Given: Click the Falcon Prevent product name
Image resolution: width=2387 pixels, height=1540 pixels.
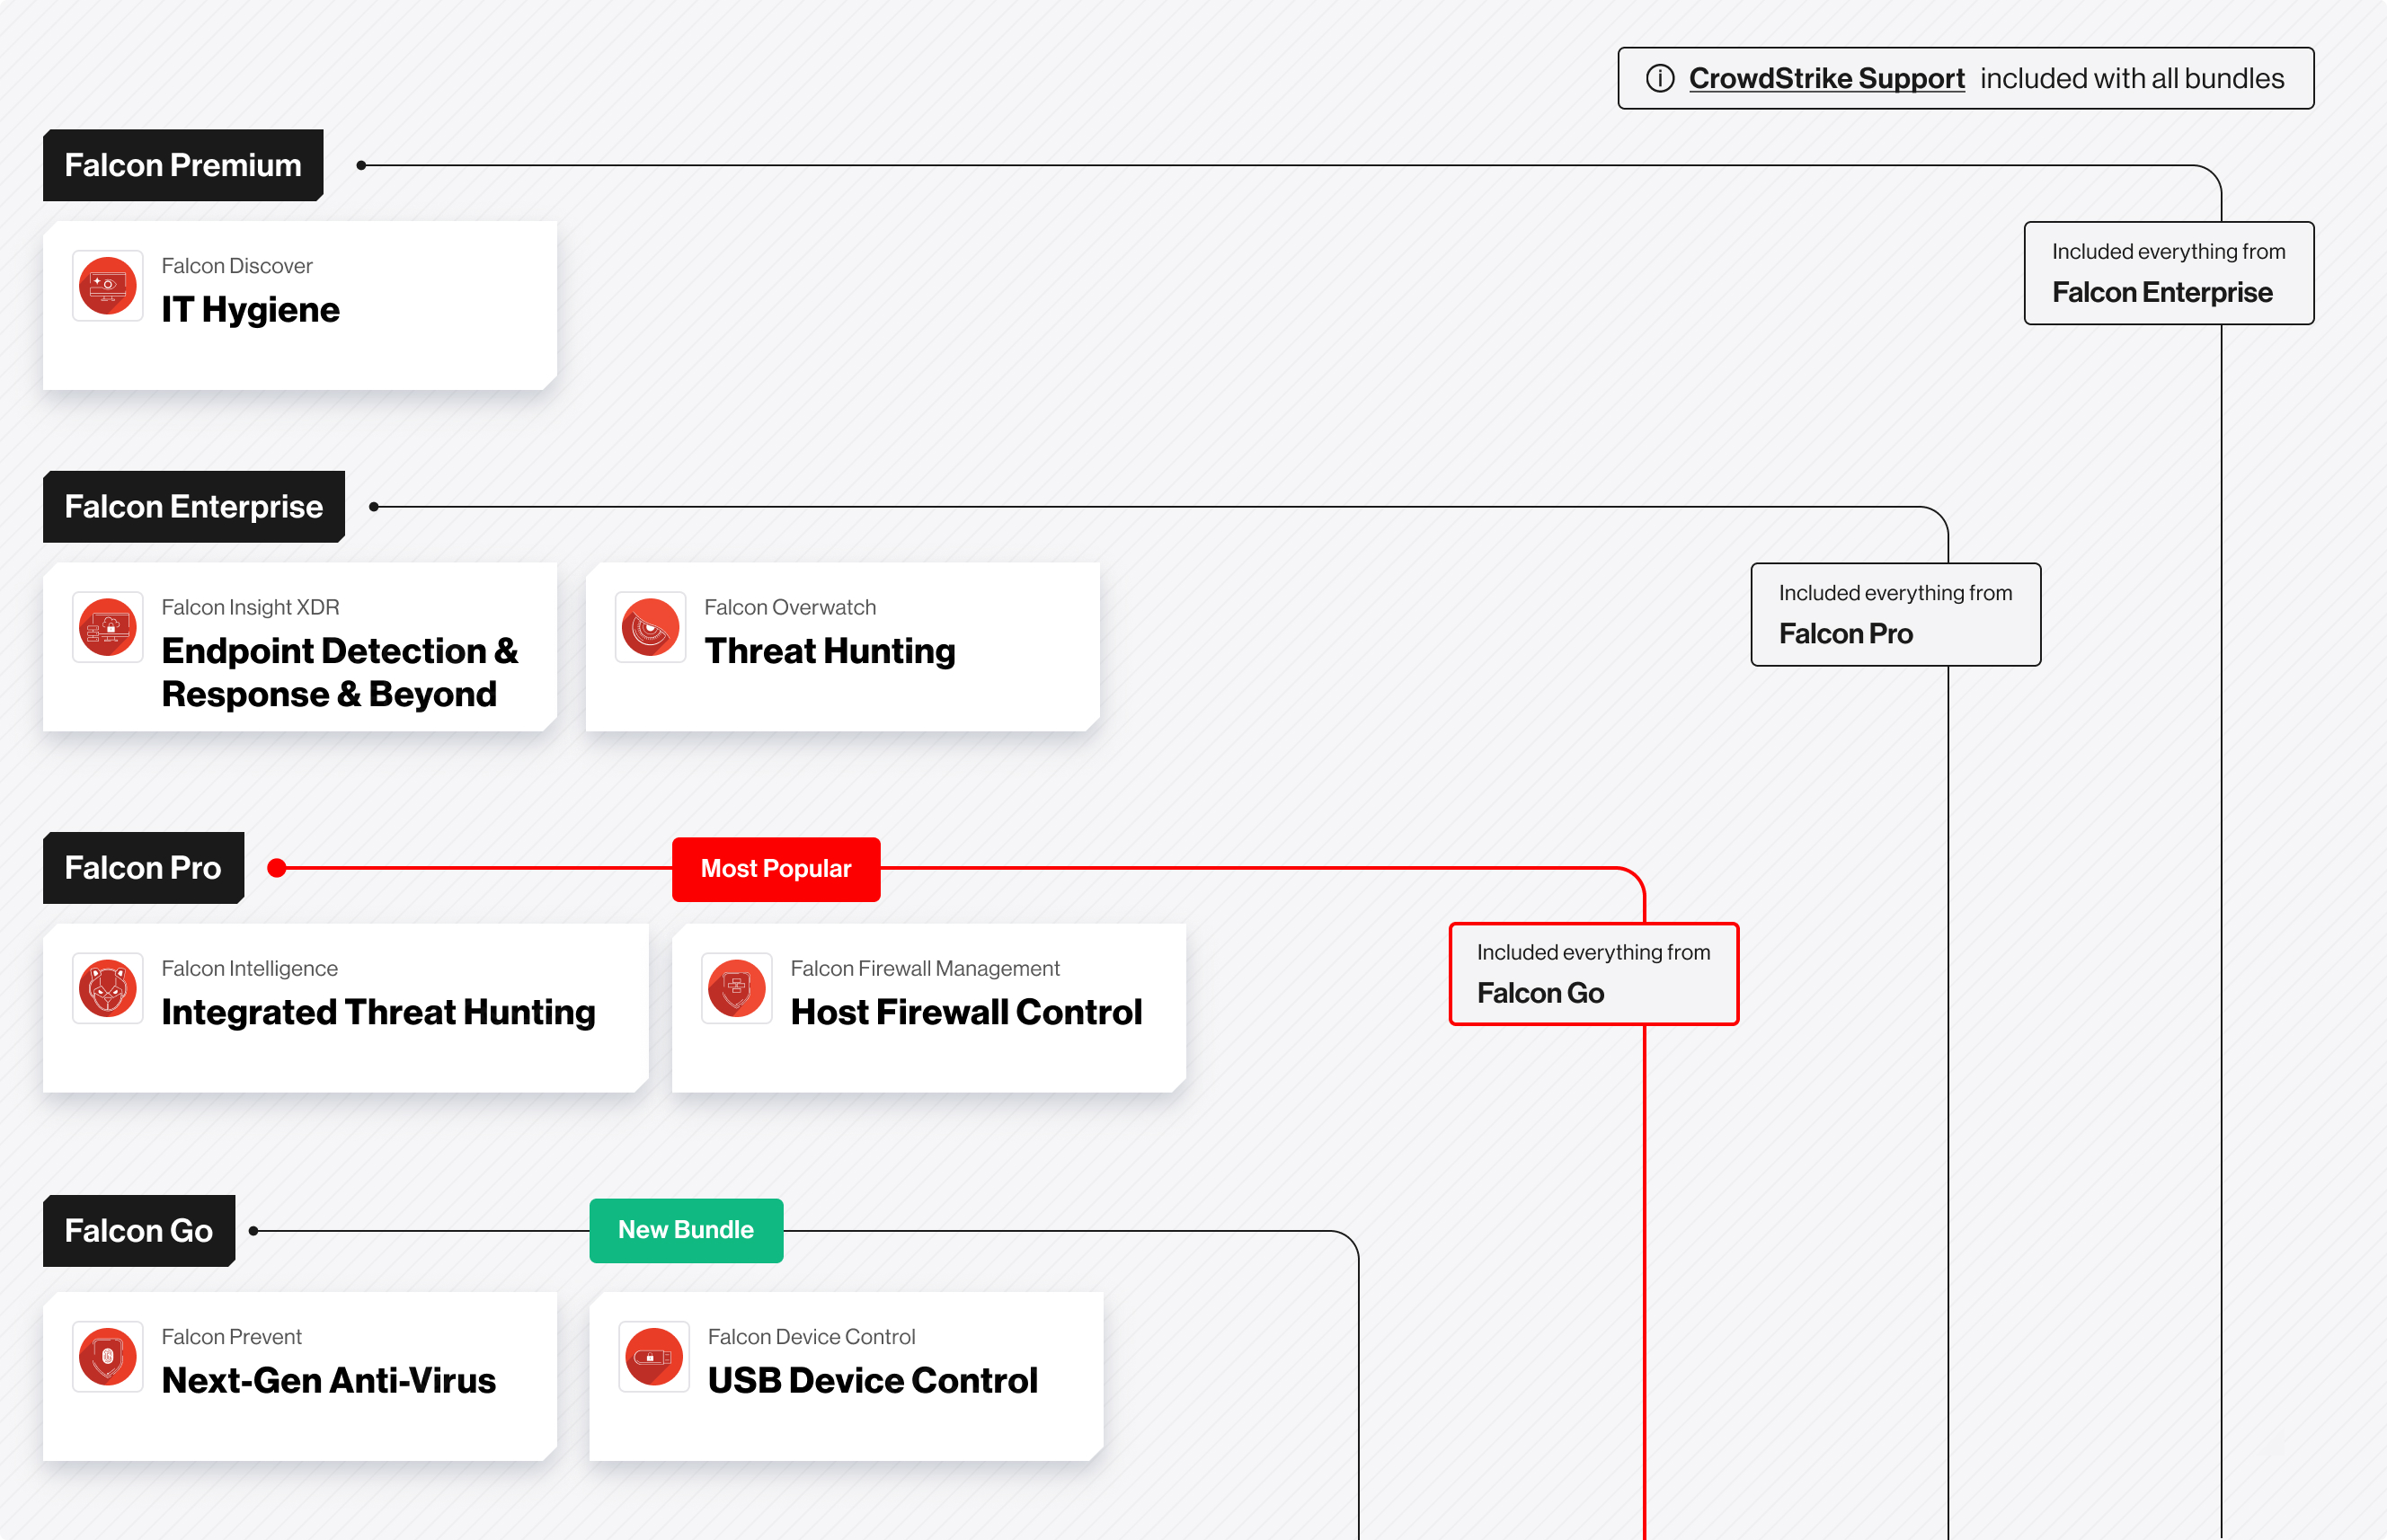Looking at the screenshot, I should tap(232, 1337).
